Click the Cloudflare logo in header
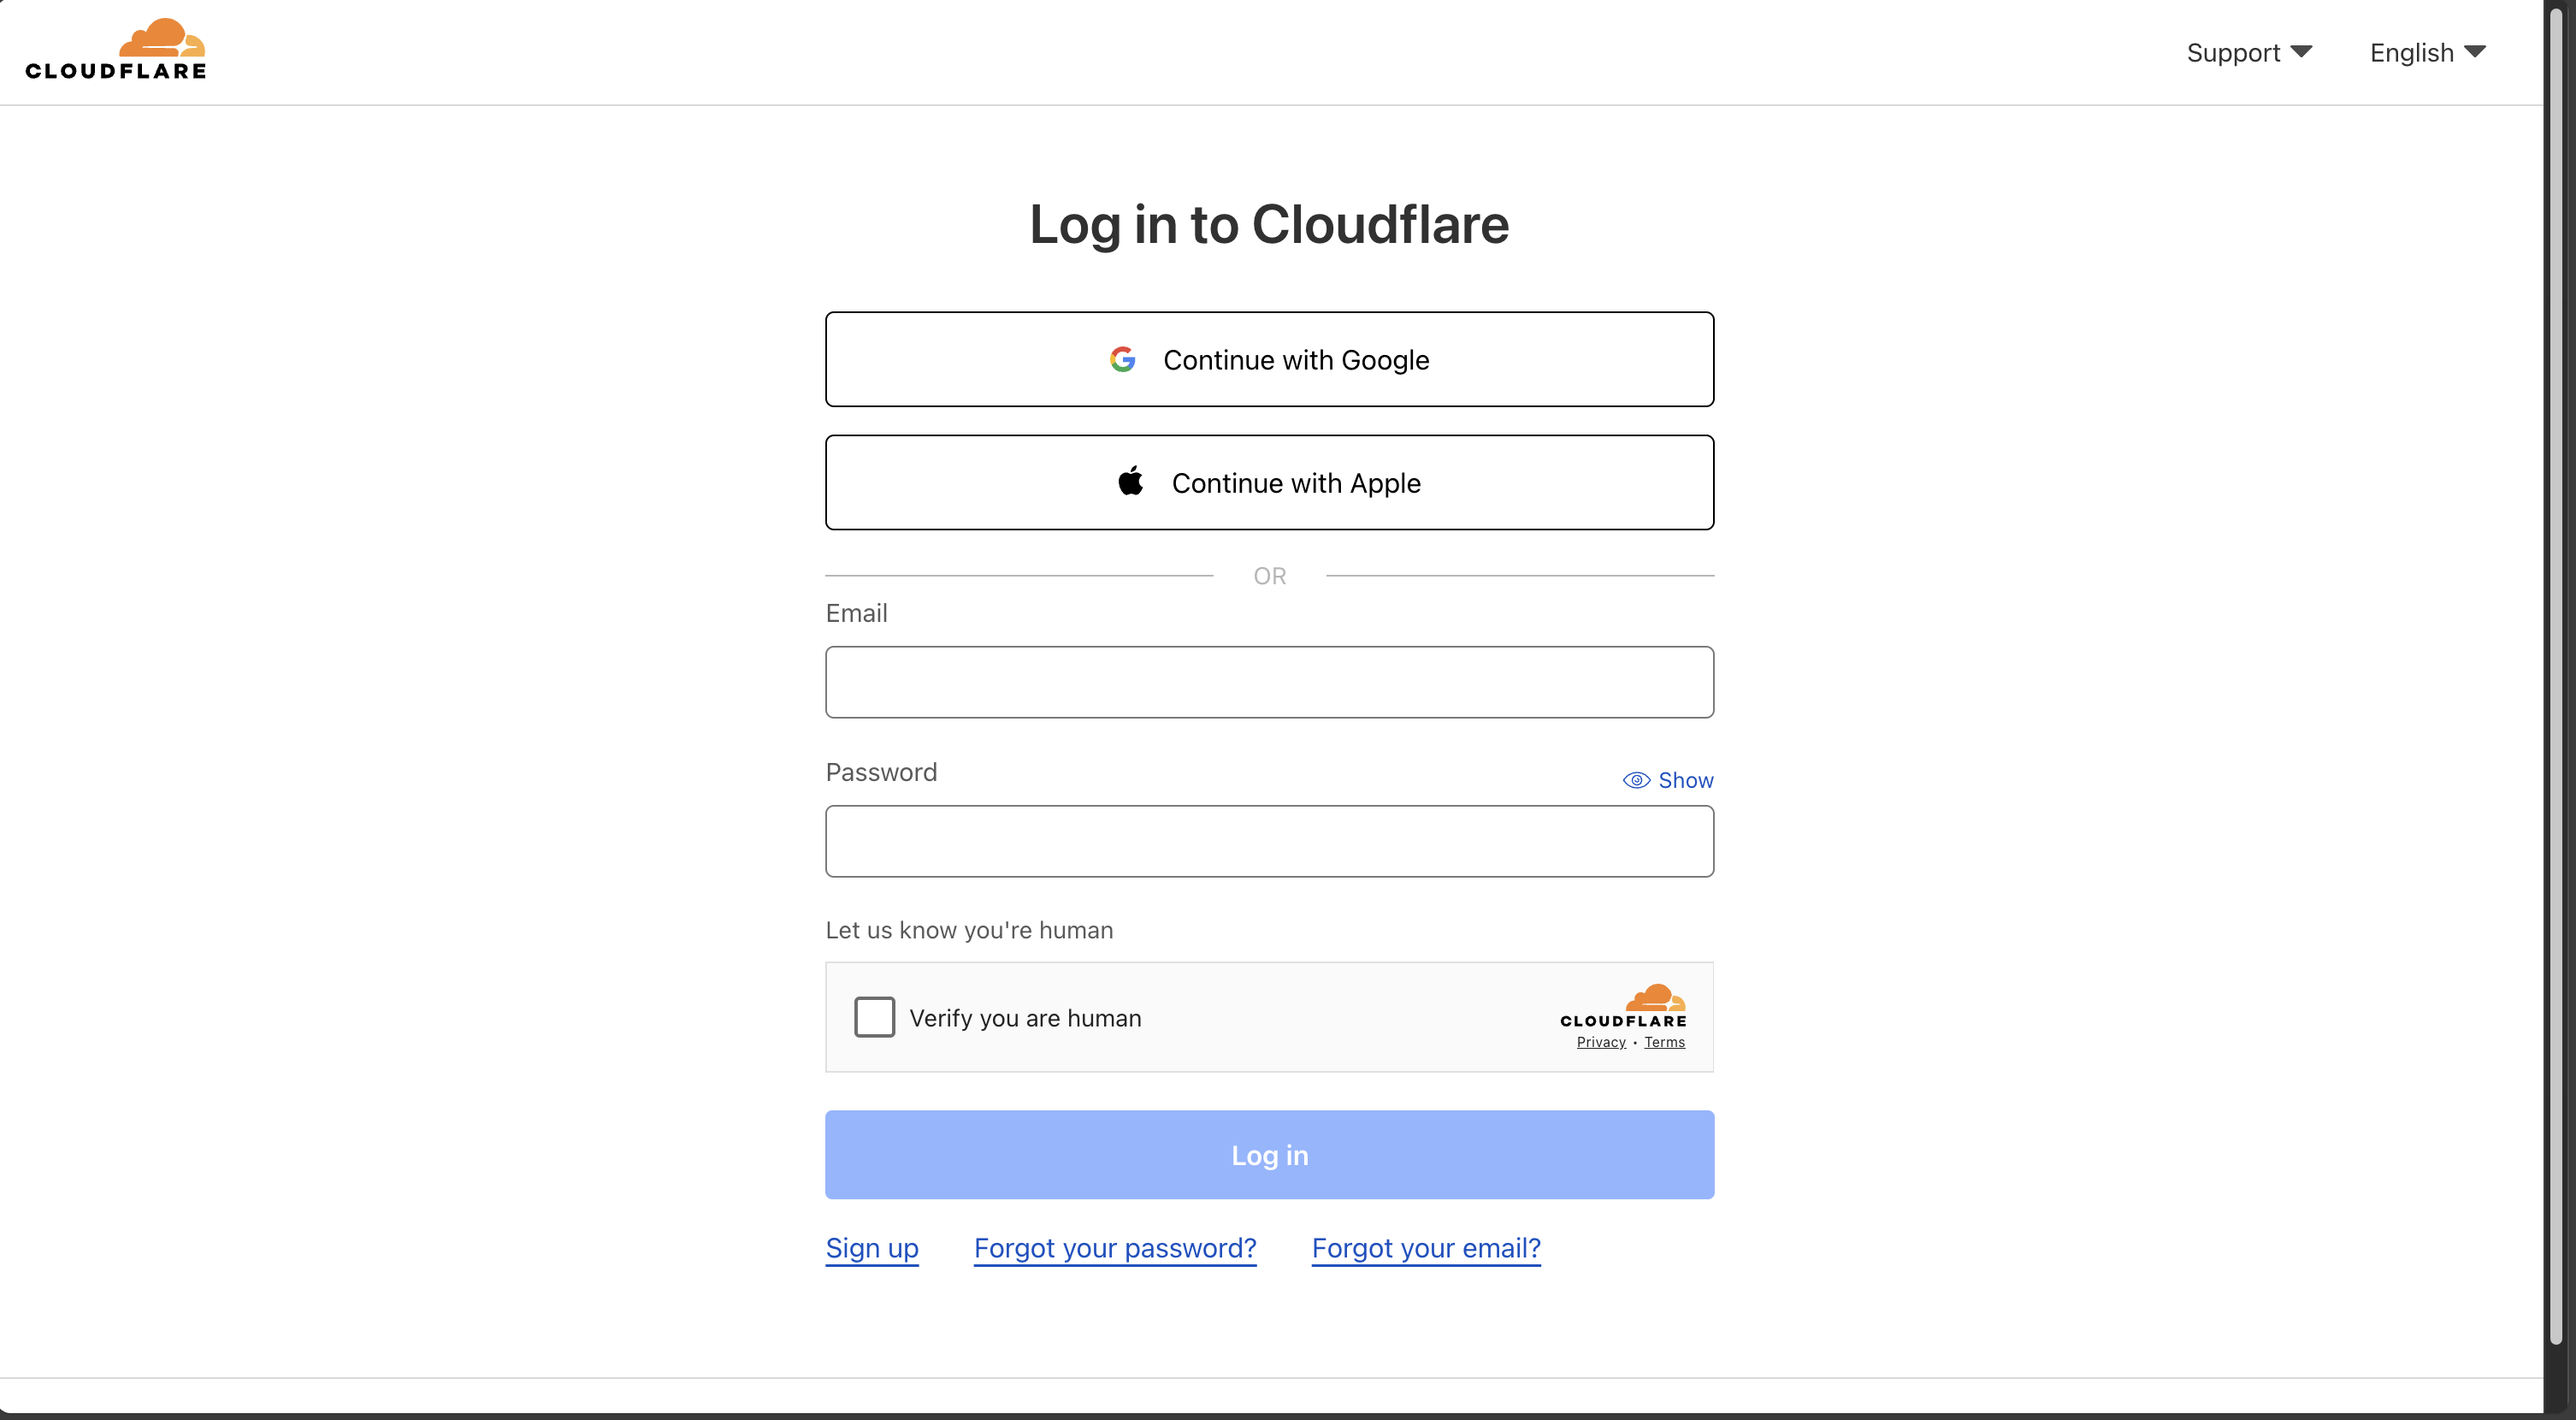The height and width of the screenshot is (1420, 2576). pyautogui.click(x=116, y=49)
